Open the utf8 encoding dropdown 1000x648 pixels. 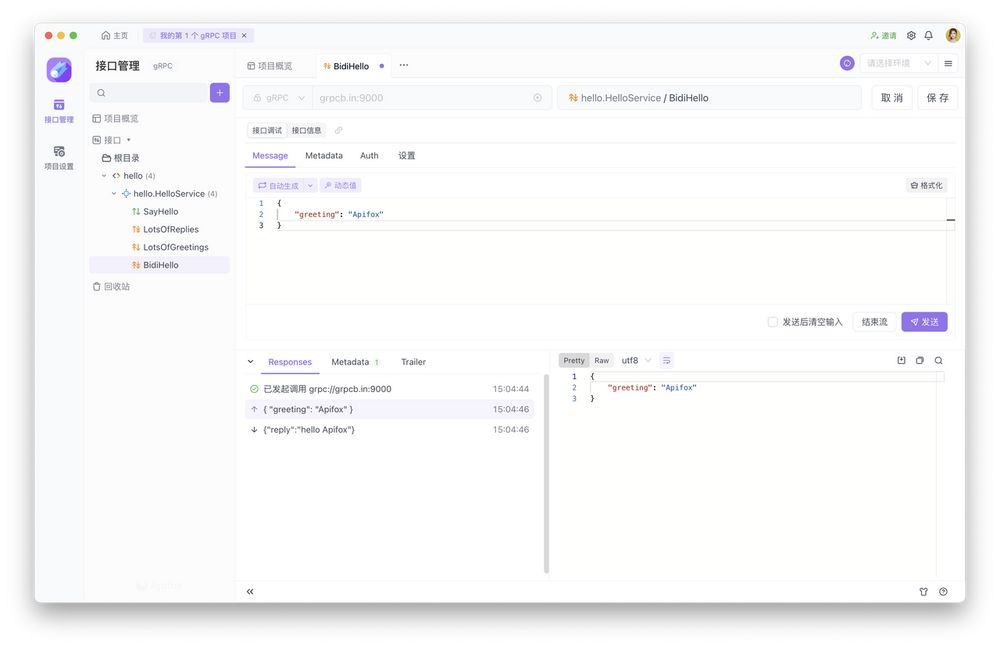pos(629,360)
